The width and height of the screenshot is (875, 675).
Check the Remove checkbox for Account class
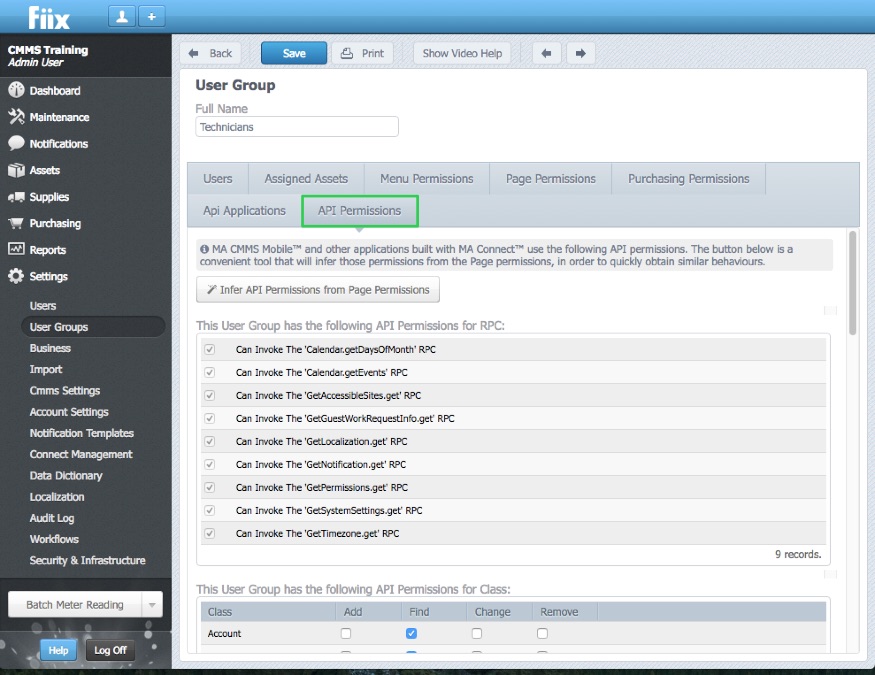pos(542,633)
